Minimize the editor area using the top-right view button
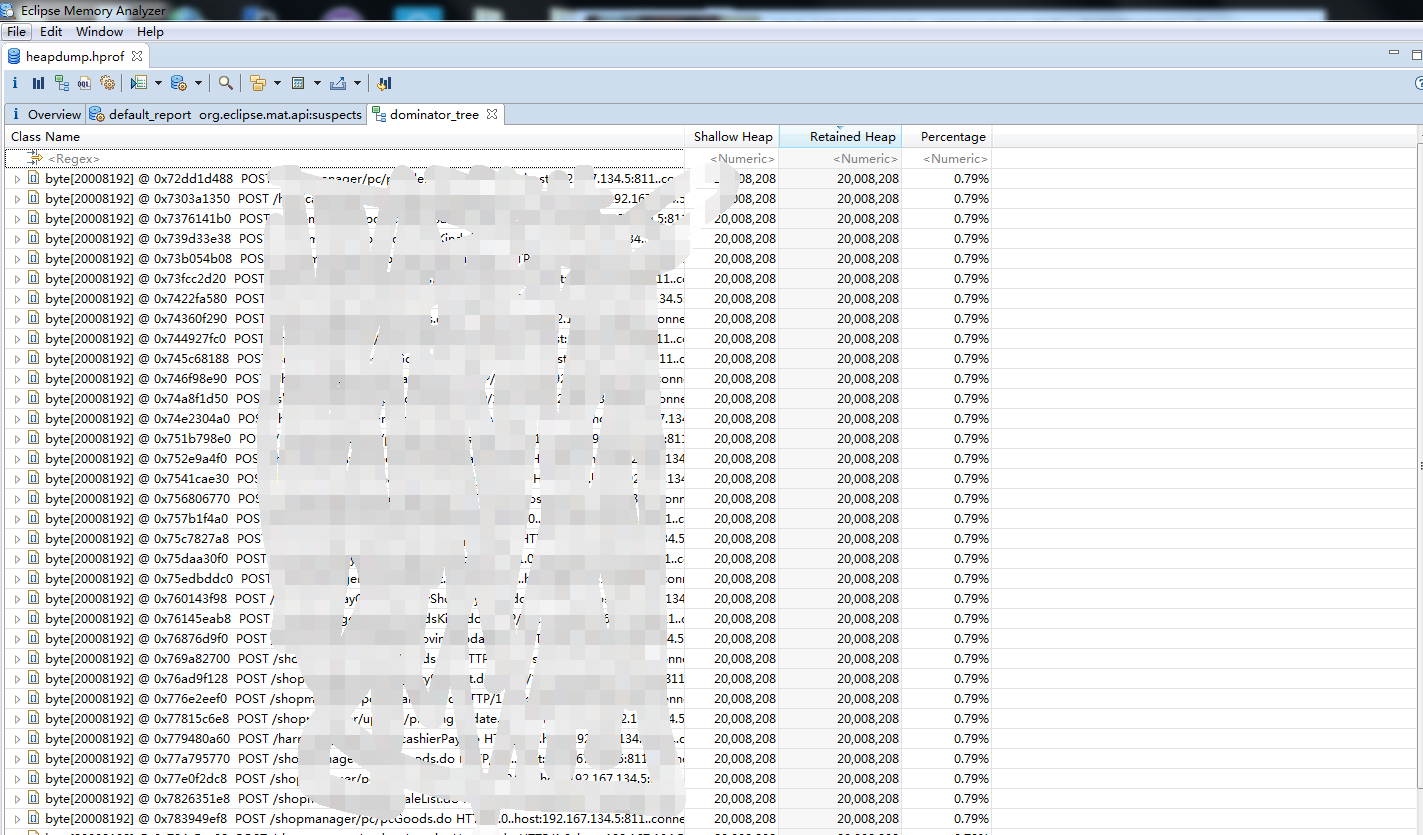Viewport: 1423px width, 835px height. (x=1394, y=53)
